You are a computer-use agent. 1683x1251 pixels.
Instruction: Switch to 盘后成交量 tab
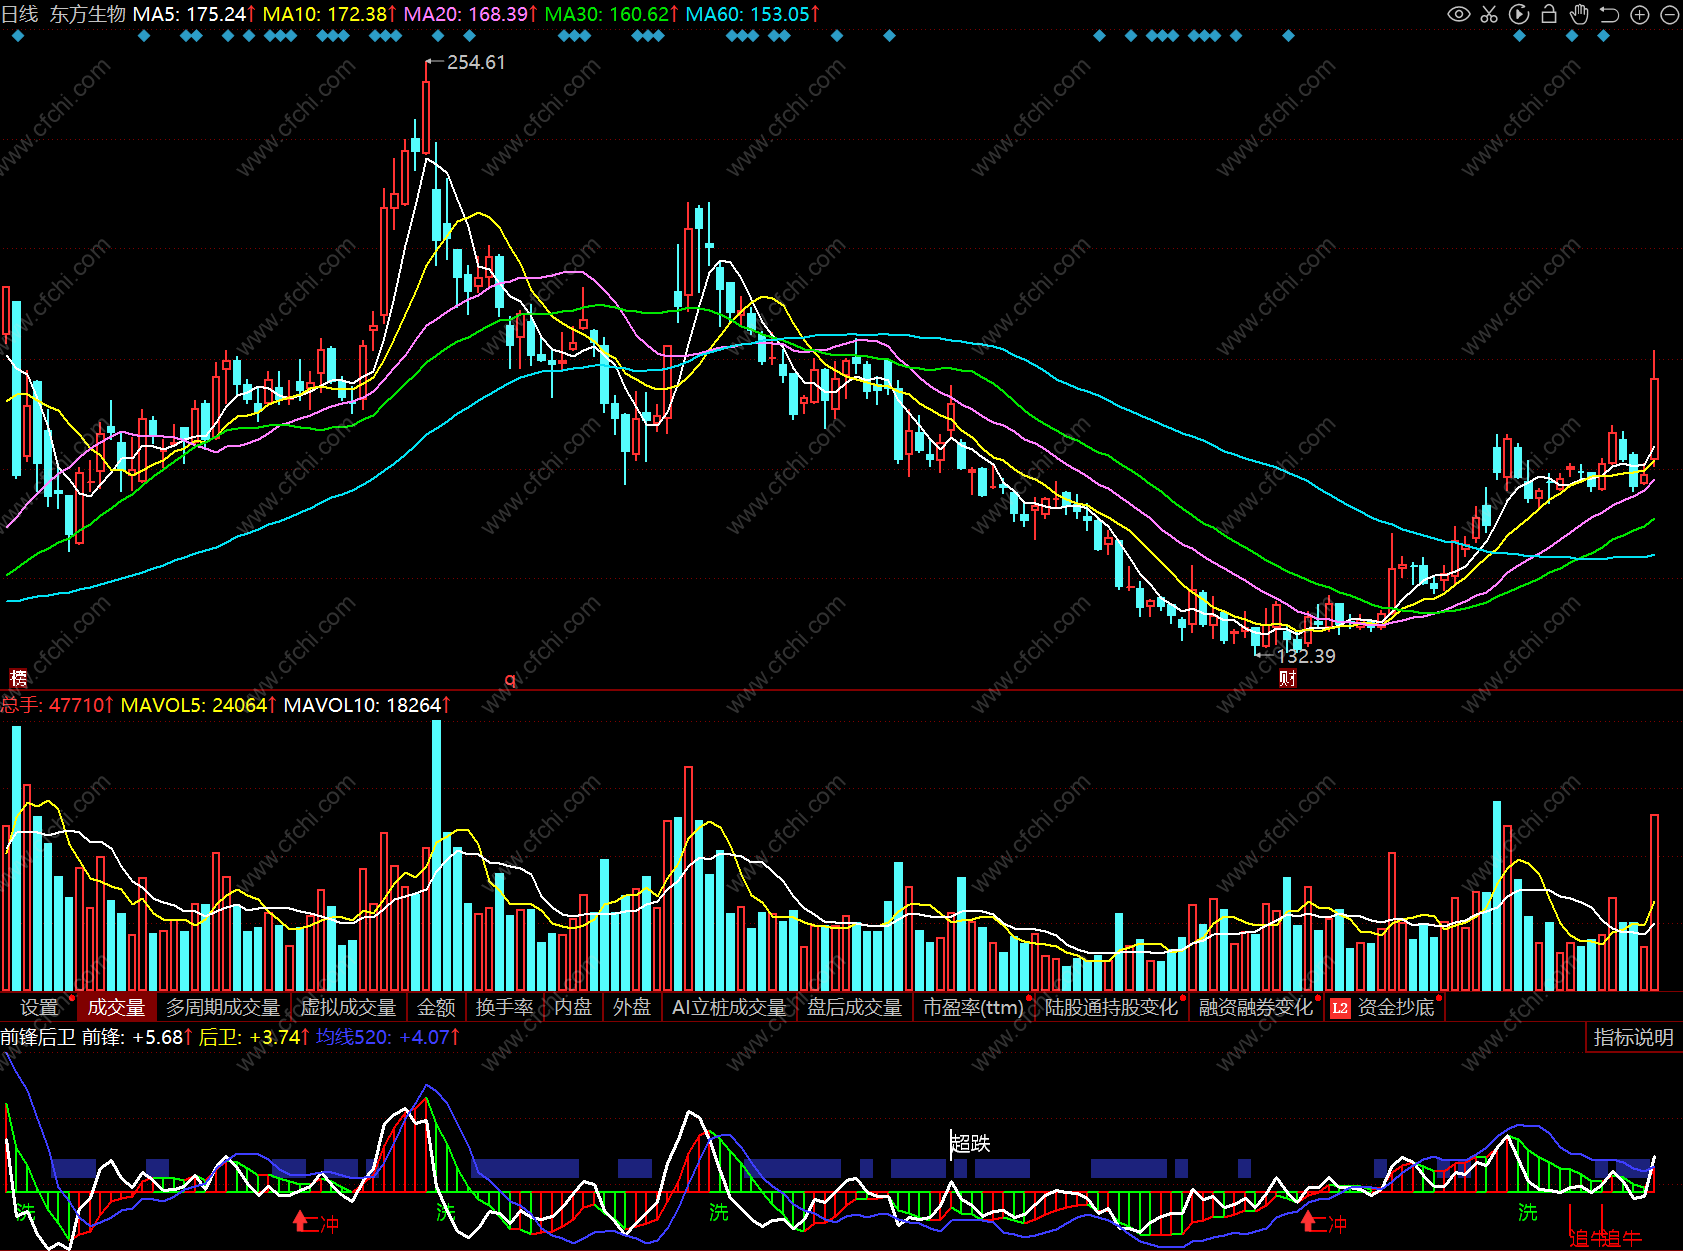(855, 1007)
